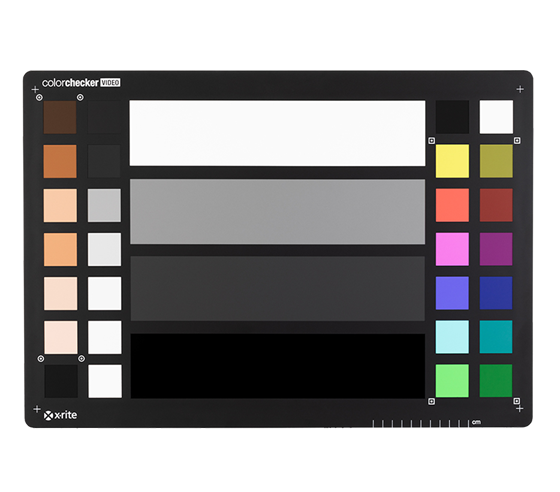This screenshot has width=560, height=492.
Task: Pick the light violet-blue swatch
Action: 452,293
